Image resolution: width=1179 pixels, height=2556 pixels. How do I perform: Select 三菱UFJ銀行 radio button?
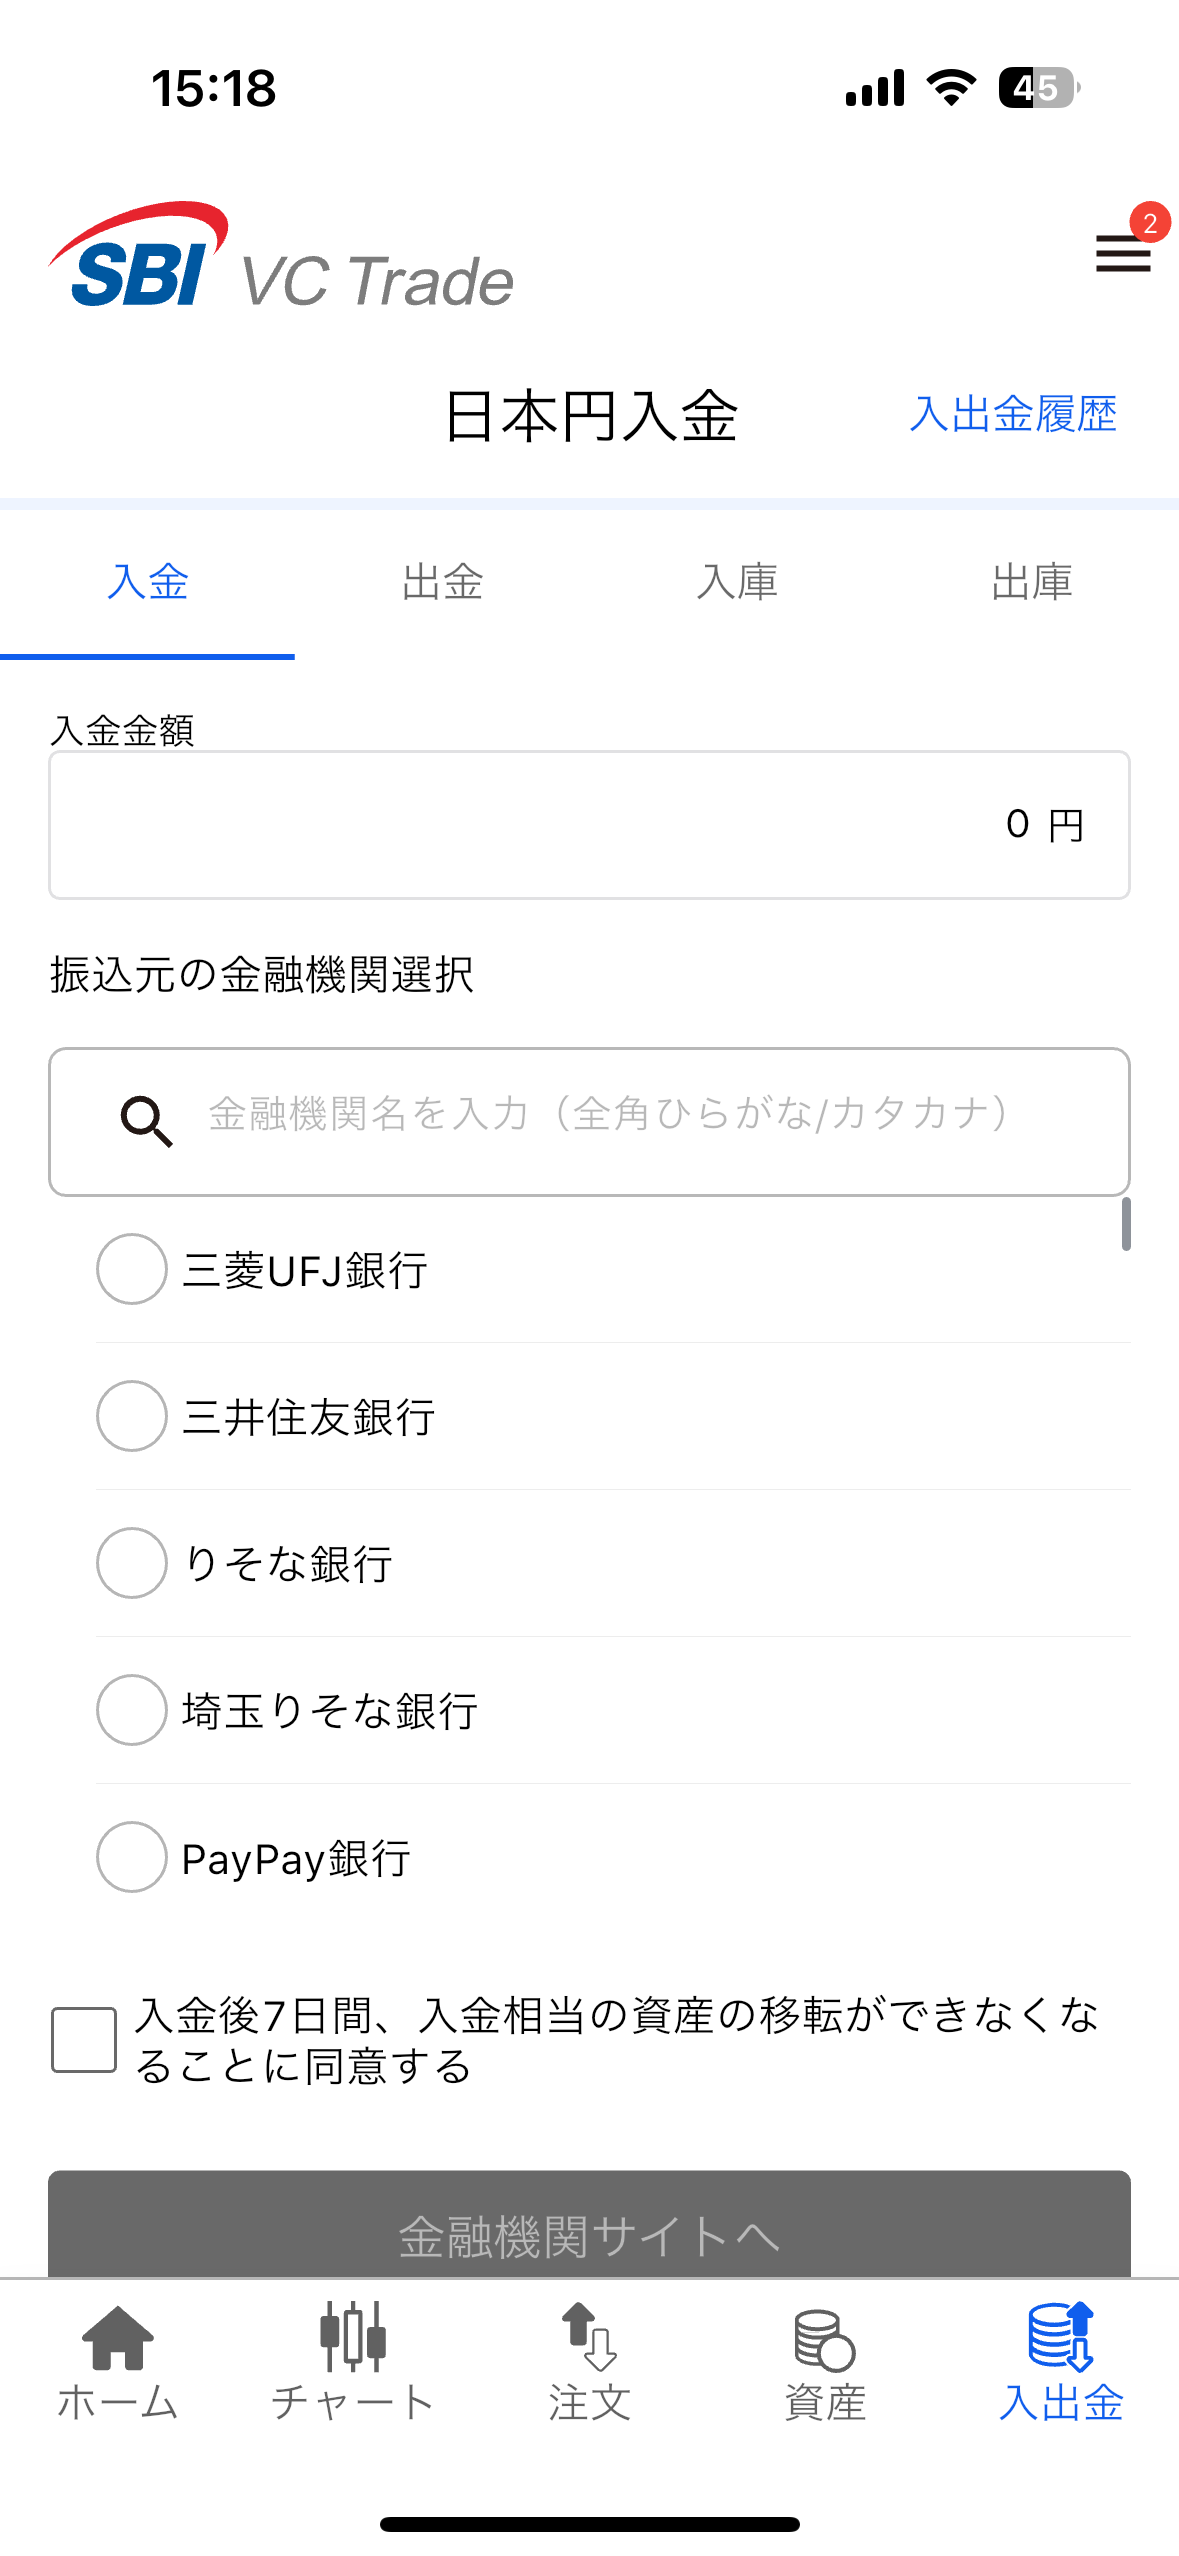pyautogui.click(x=132, y=1269)
